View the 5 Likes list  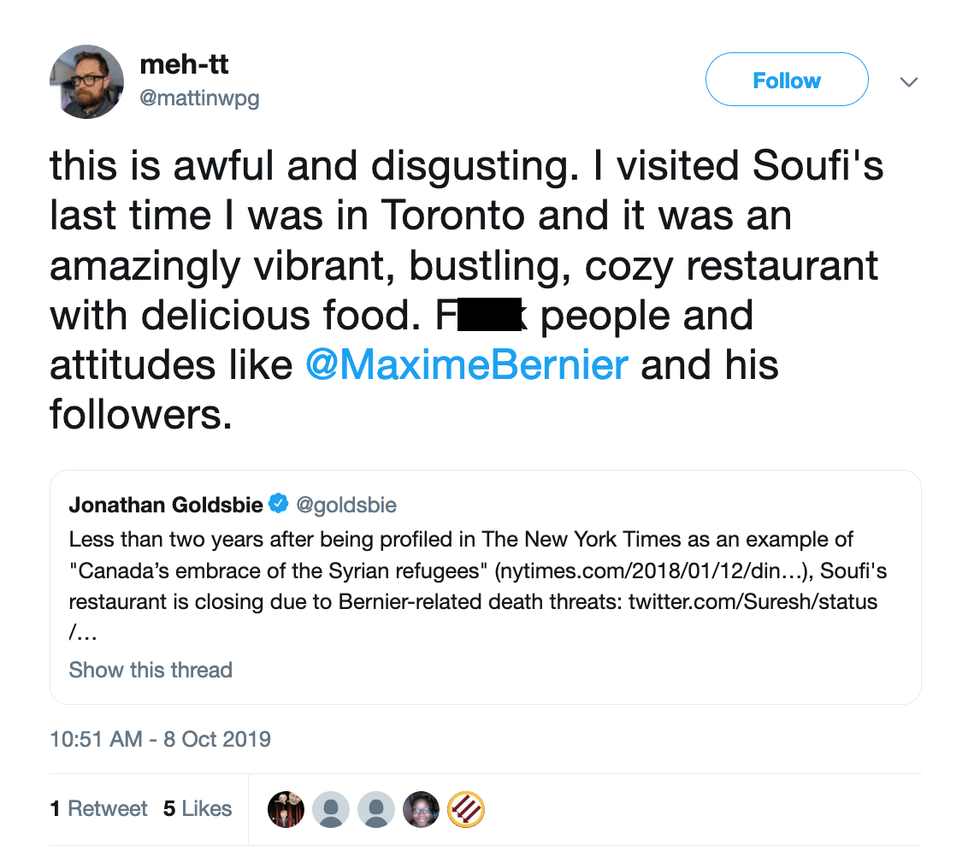pyautogui.click(x=198, y=809)
